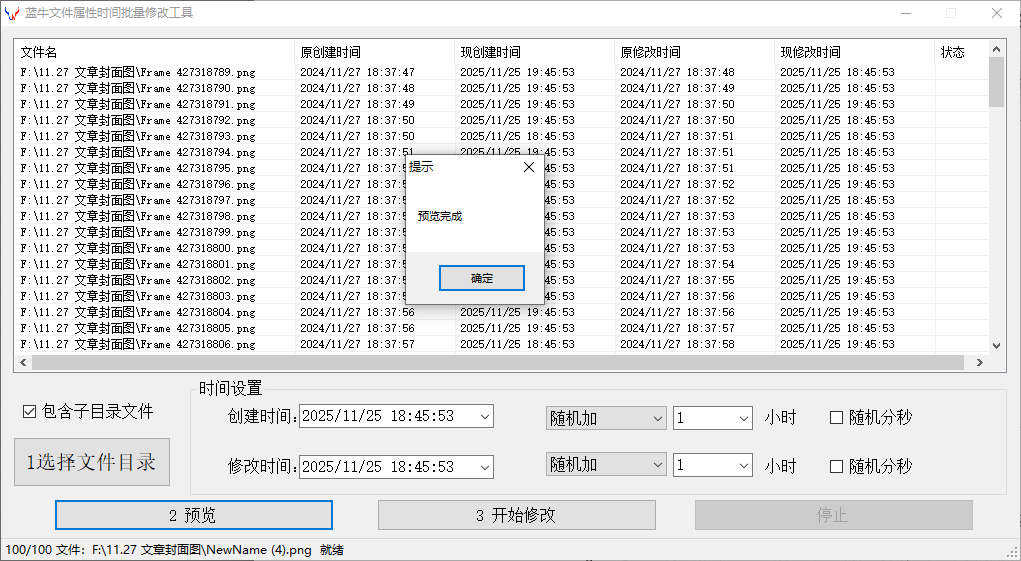Close the 提示 dialog with its X
This screenshot has height=561, width=1021.
529,167
